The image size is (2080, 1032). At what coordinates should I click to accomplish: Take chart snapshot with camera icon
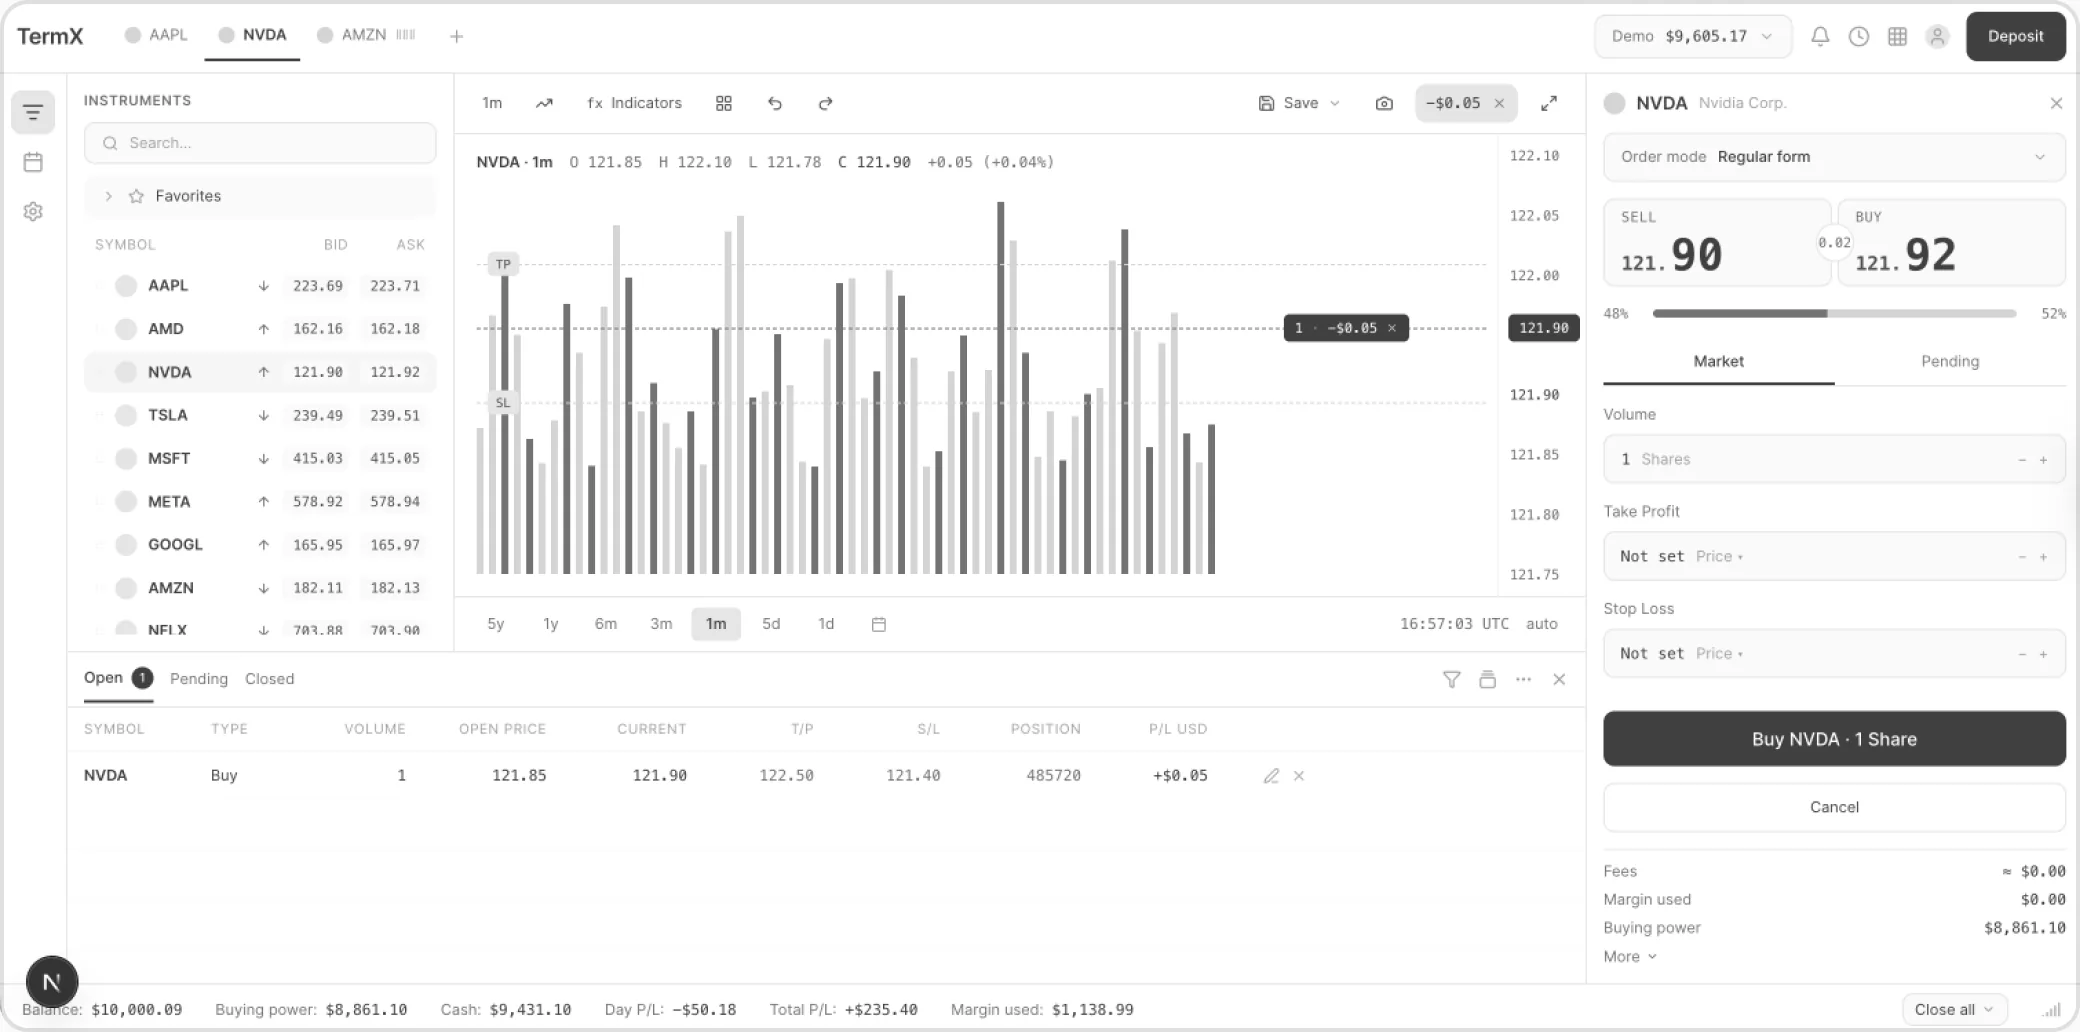pos(1384,103)
